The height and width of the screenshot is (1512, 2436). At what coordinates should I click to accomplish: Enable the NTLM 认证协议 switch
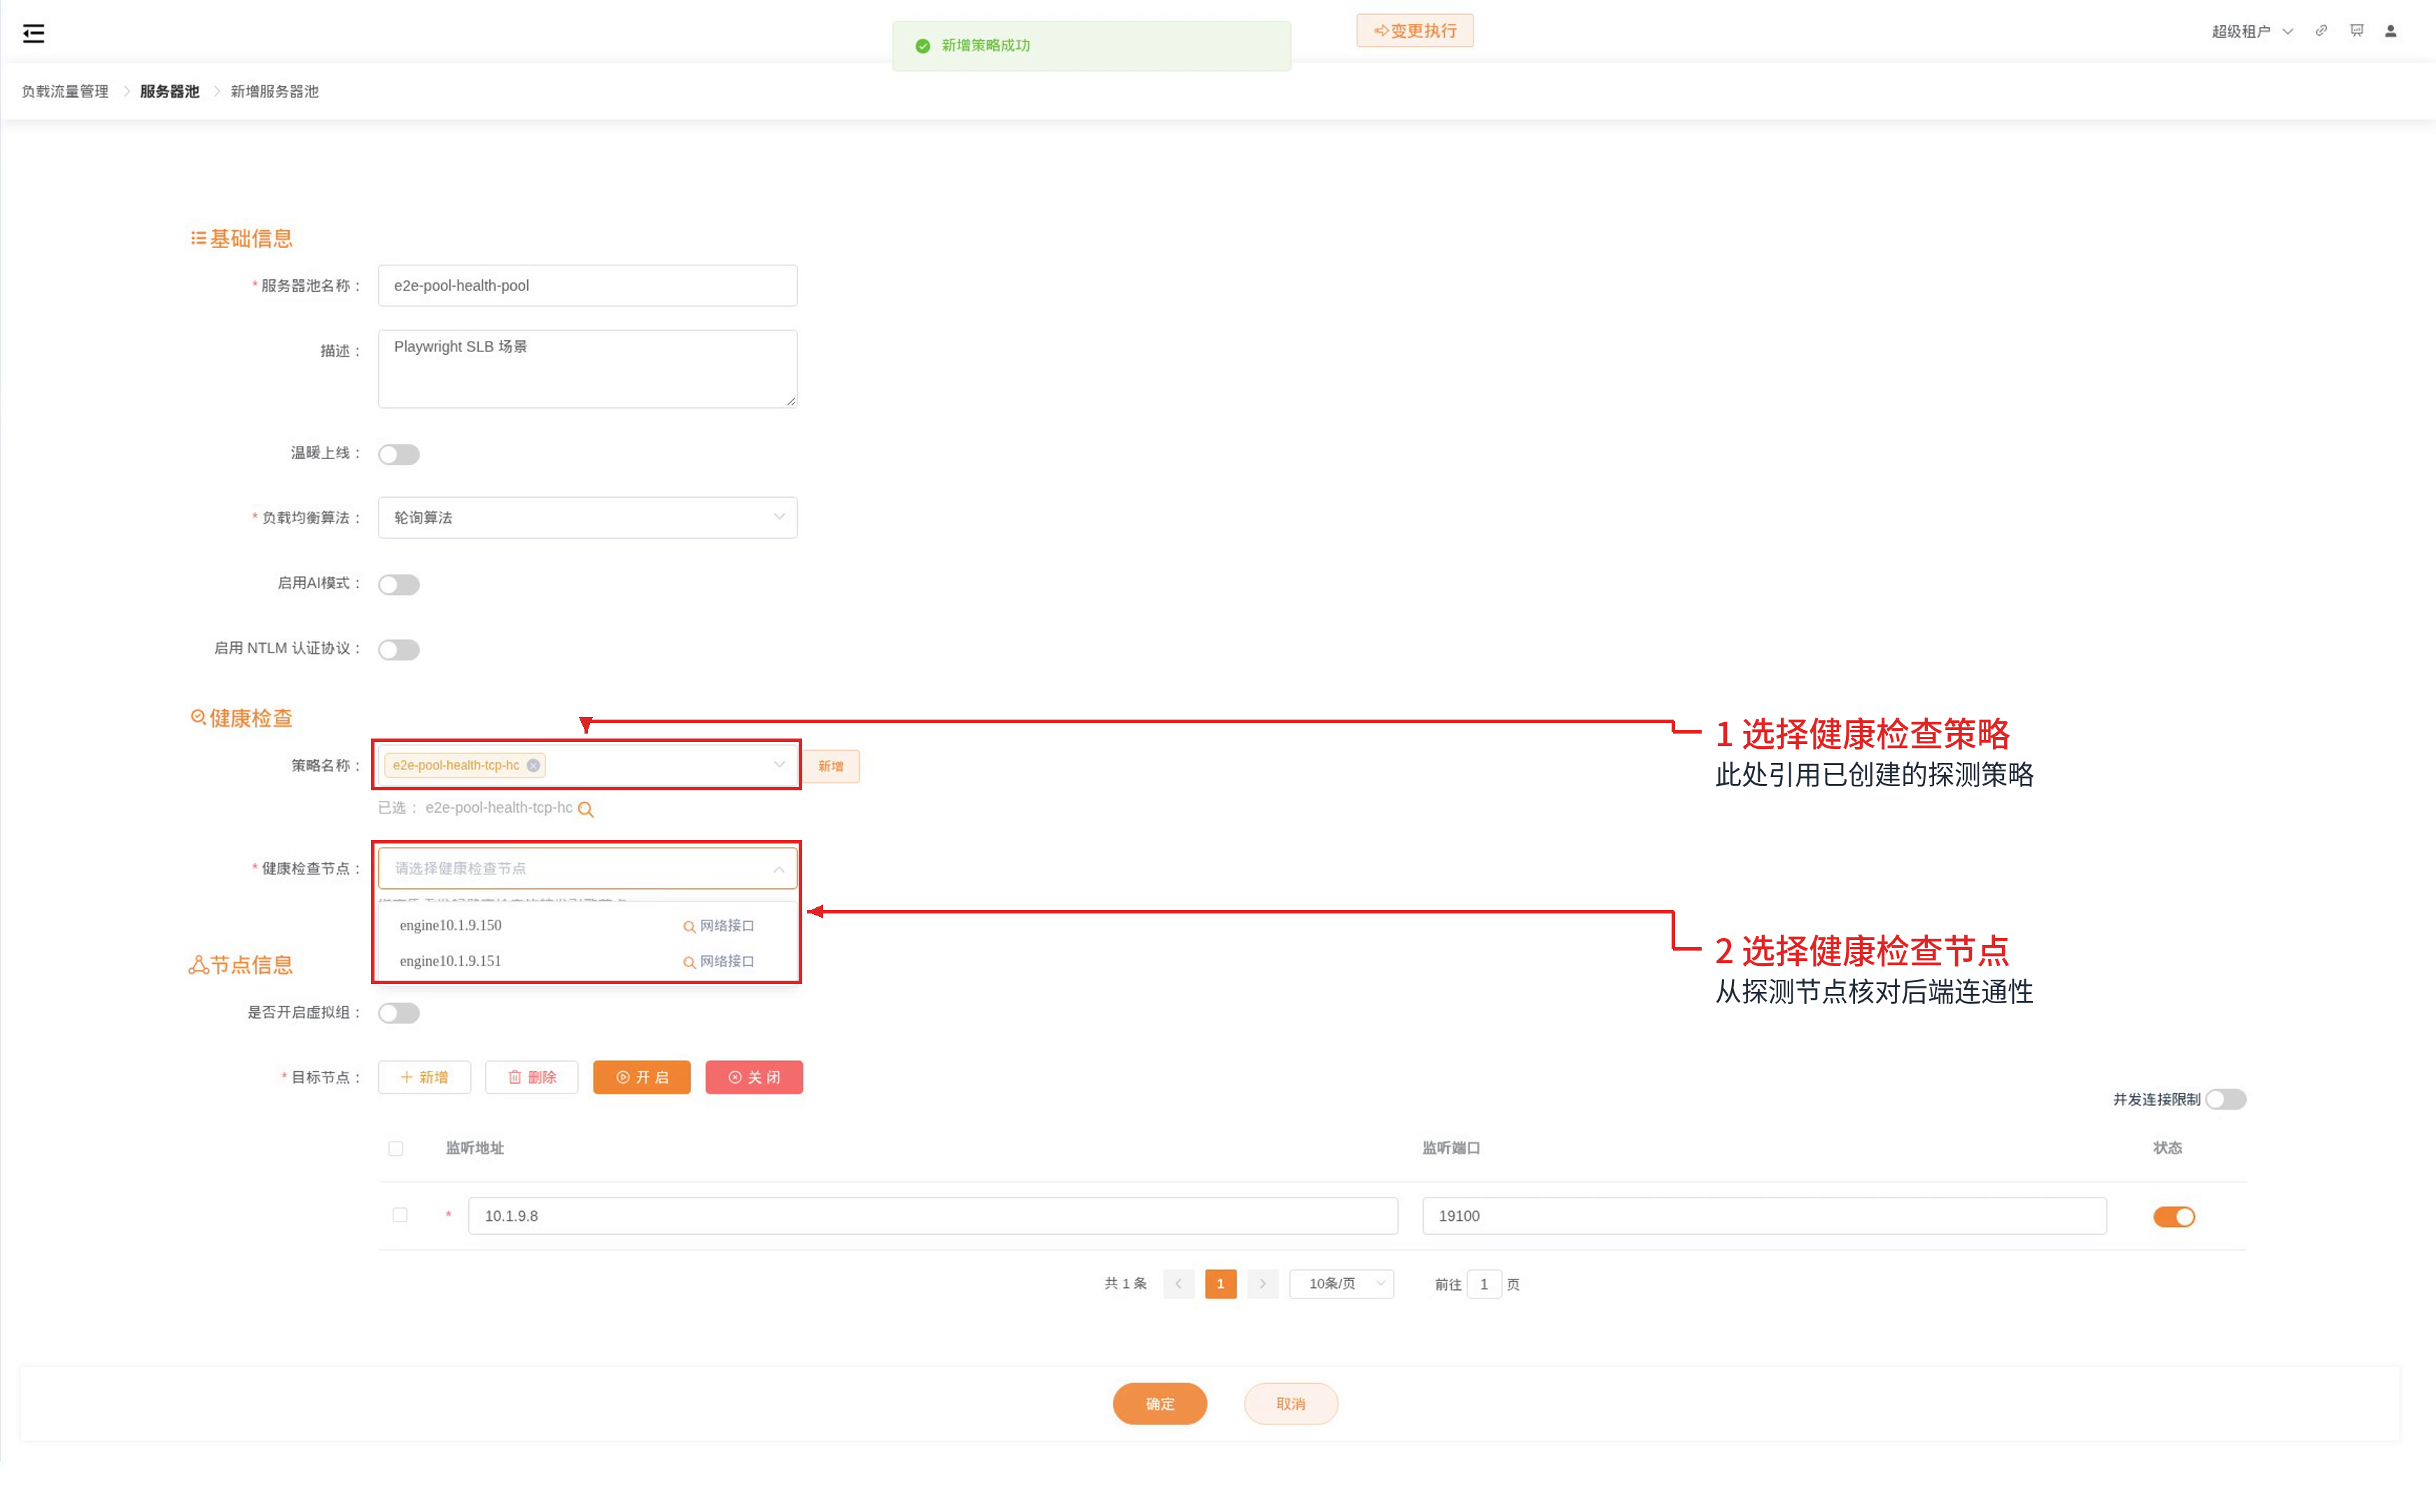coord(399,649)
